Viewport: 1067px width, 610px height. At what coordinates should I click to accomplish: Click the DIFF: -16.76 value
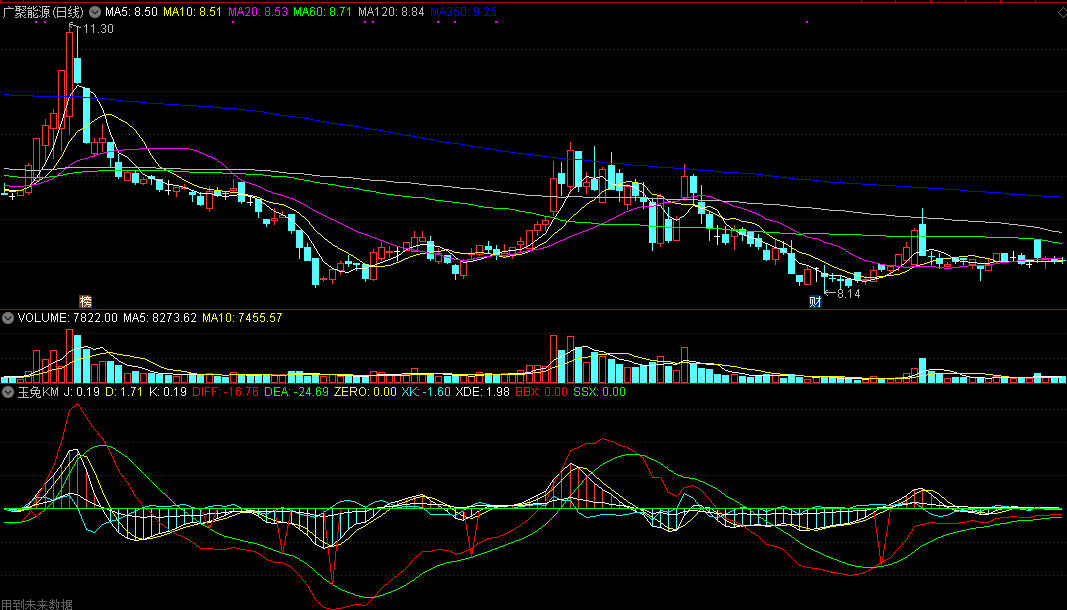225,392
